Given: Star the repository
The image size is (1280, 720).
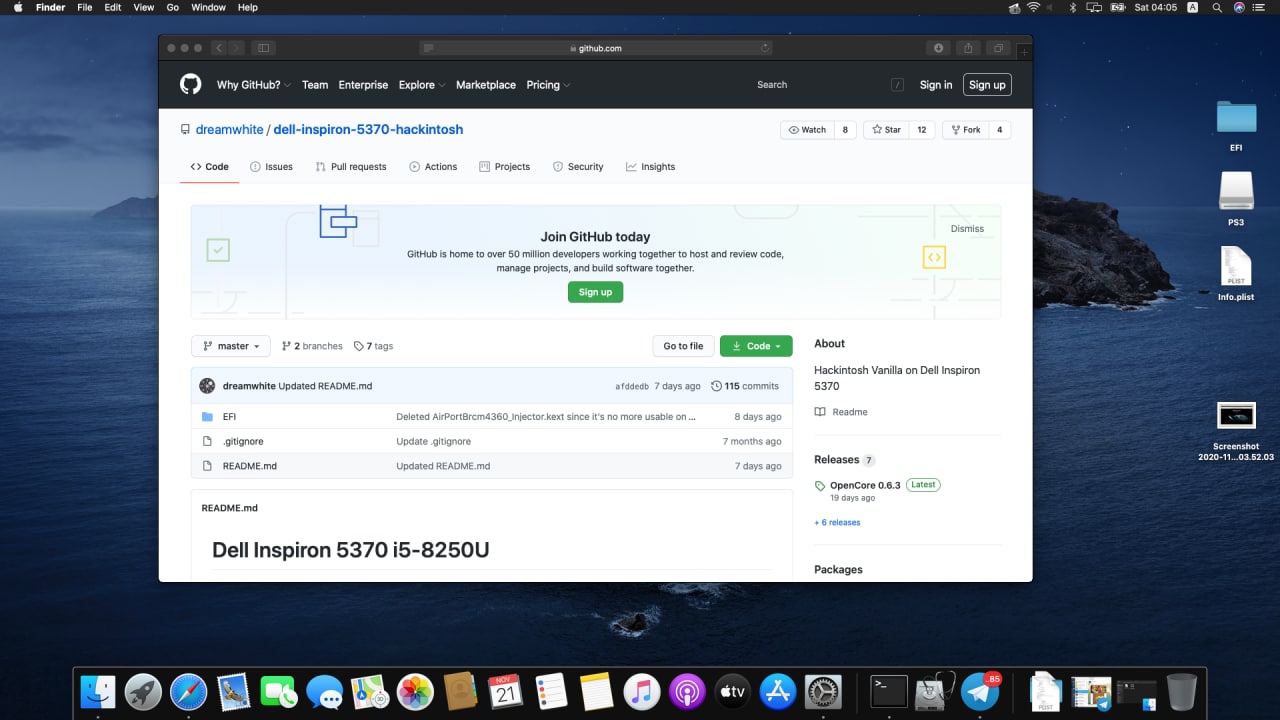Looking at the screenshot, I should pos(887,130).
